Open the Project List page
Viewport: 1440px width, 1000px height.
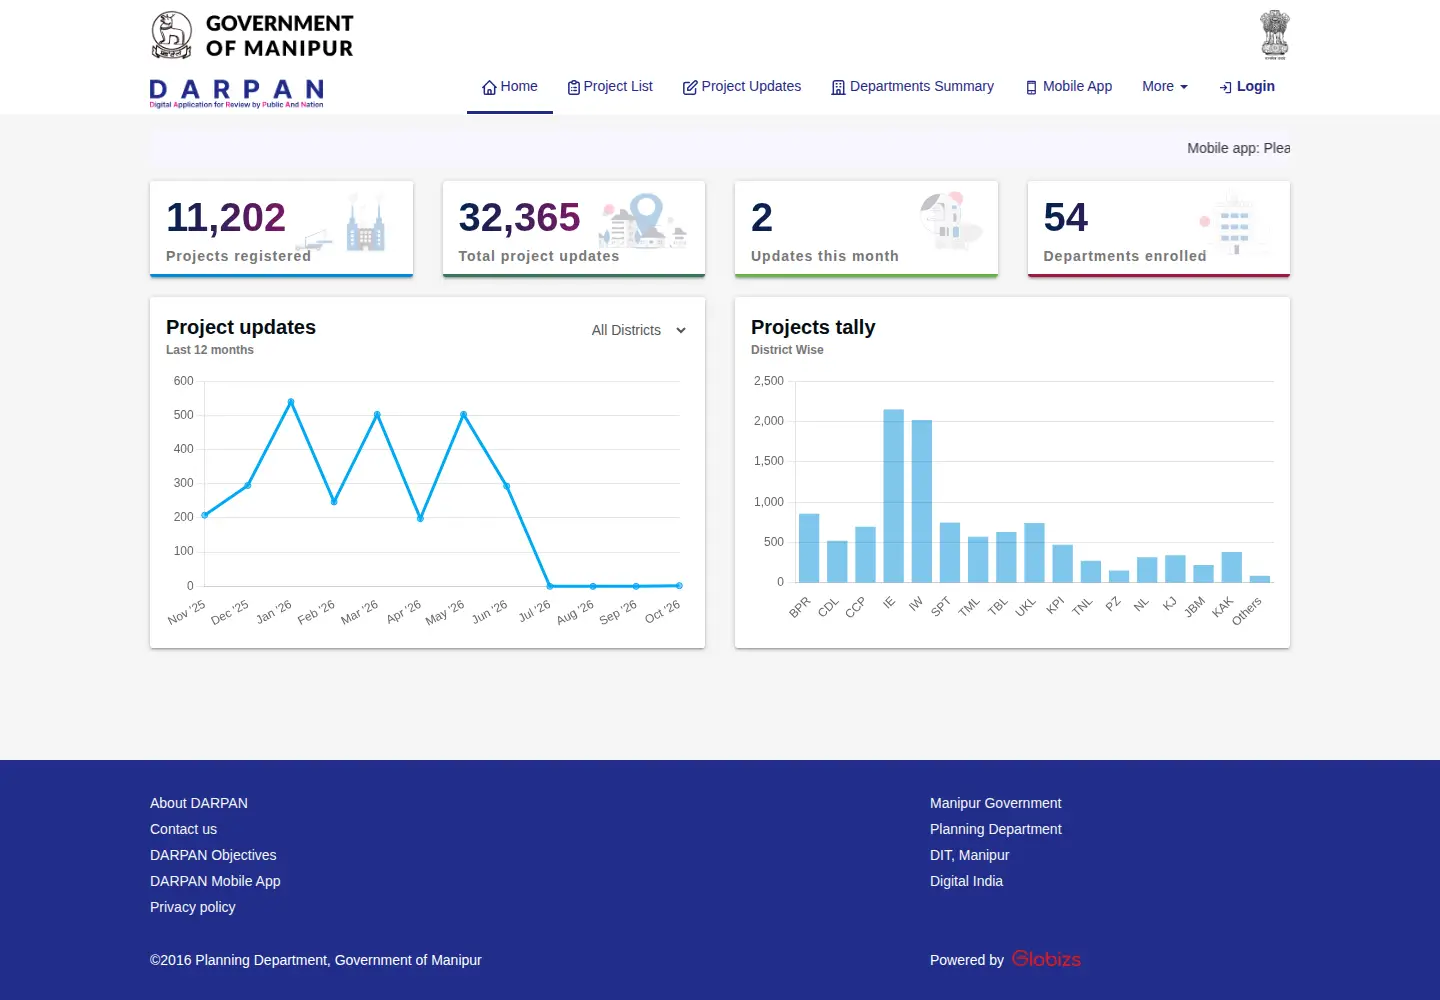click(x=610, y=87)
